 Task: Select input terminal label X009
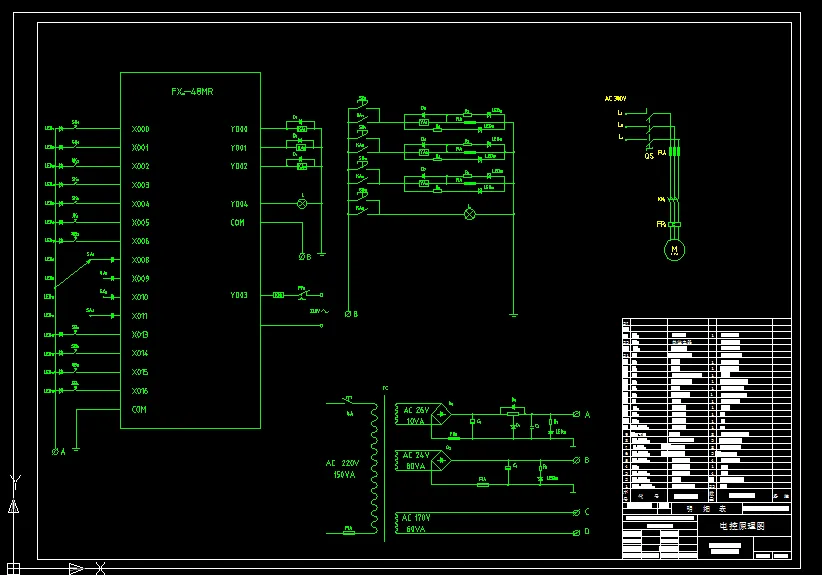(140, 278)
